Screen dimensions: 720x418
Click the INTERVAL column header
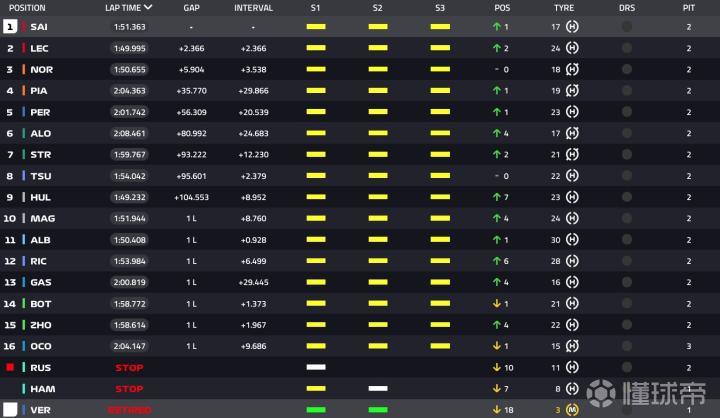(253, 7)
